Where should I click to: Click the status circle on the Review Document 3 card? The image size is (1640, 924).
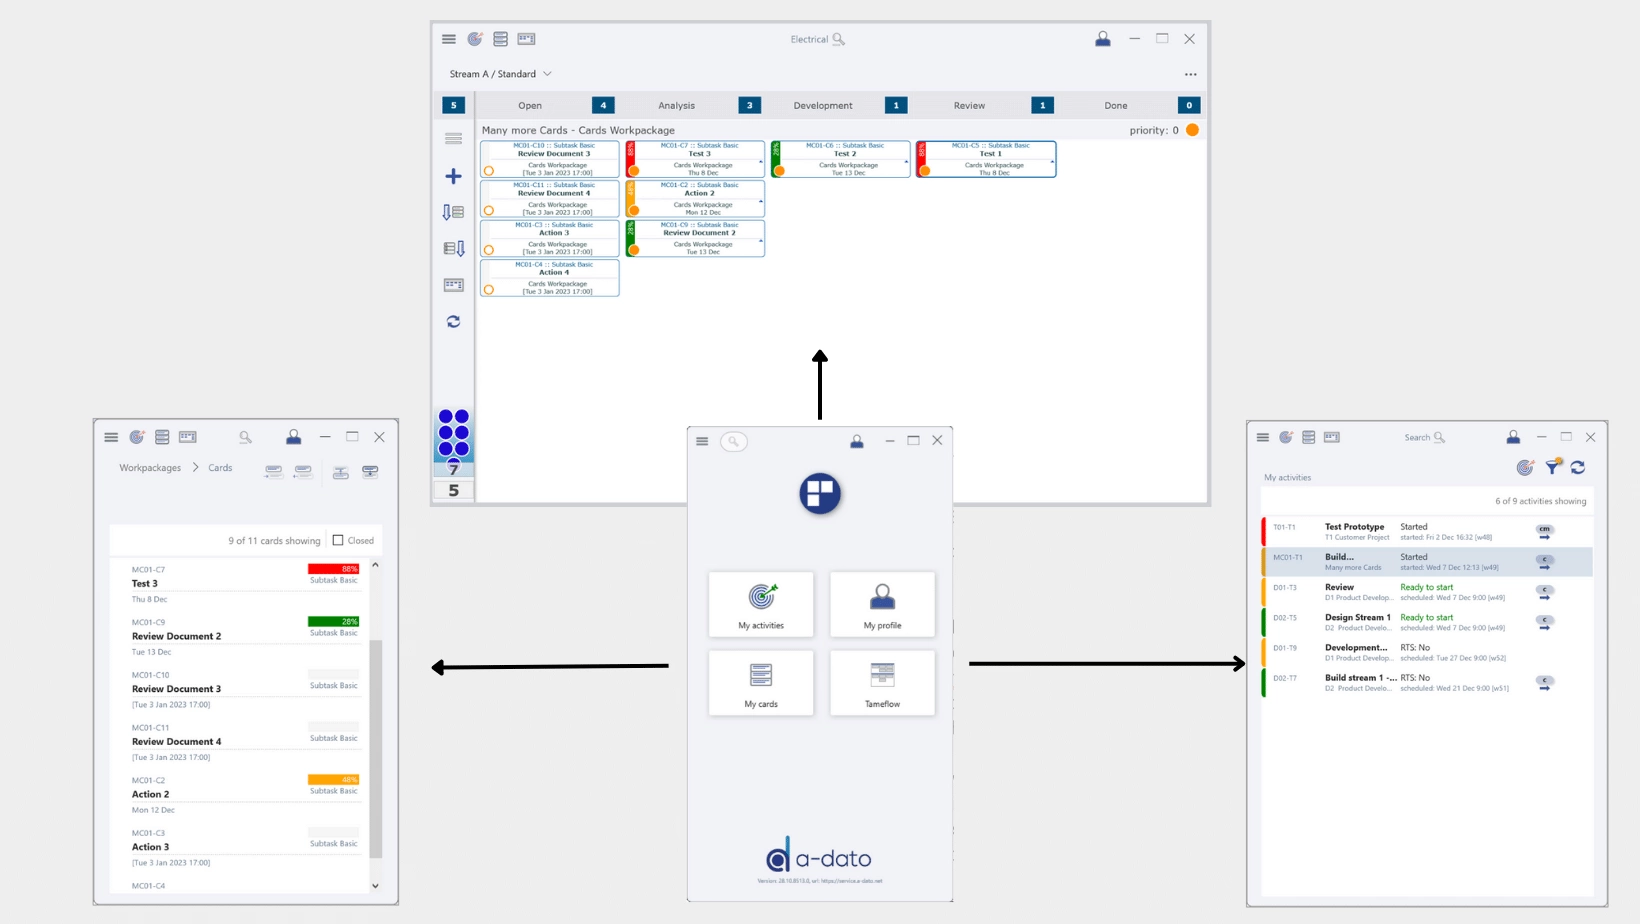click(489, 171)
